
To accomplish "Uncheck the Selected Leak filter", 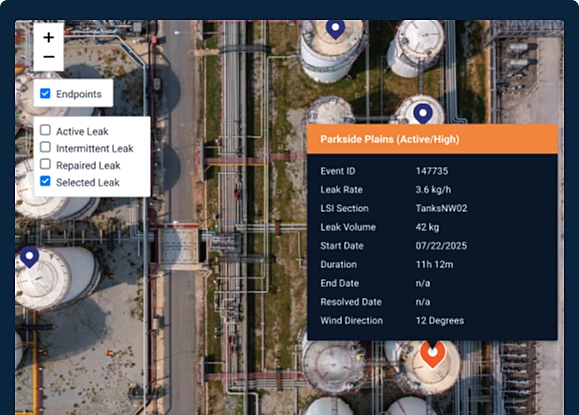I will (x=45, y=181).
